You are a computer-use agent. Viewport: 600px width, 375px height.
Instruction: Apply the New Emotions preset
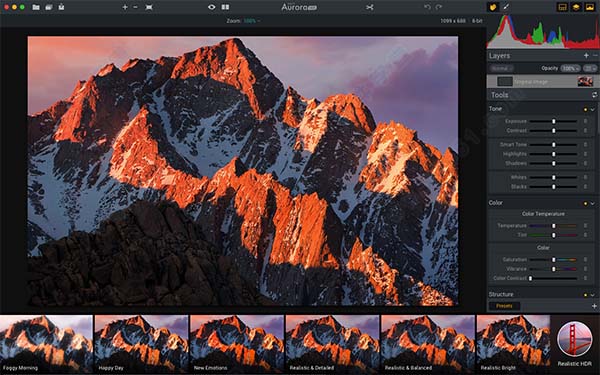coord(237,344)
